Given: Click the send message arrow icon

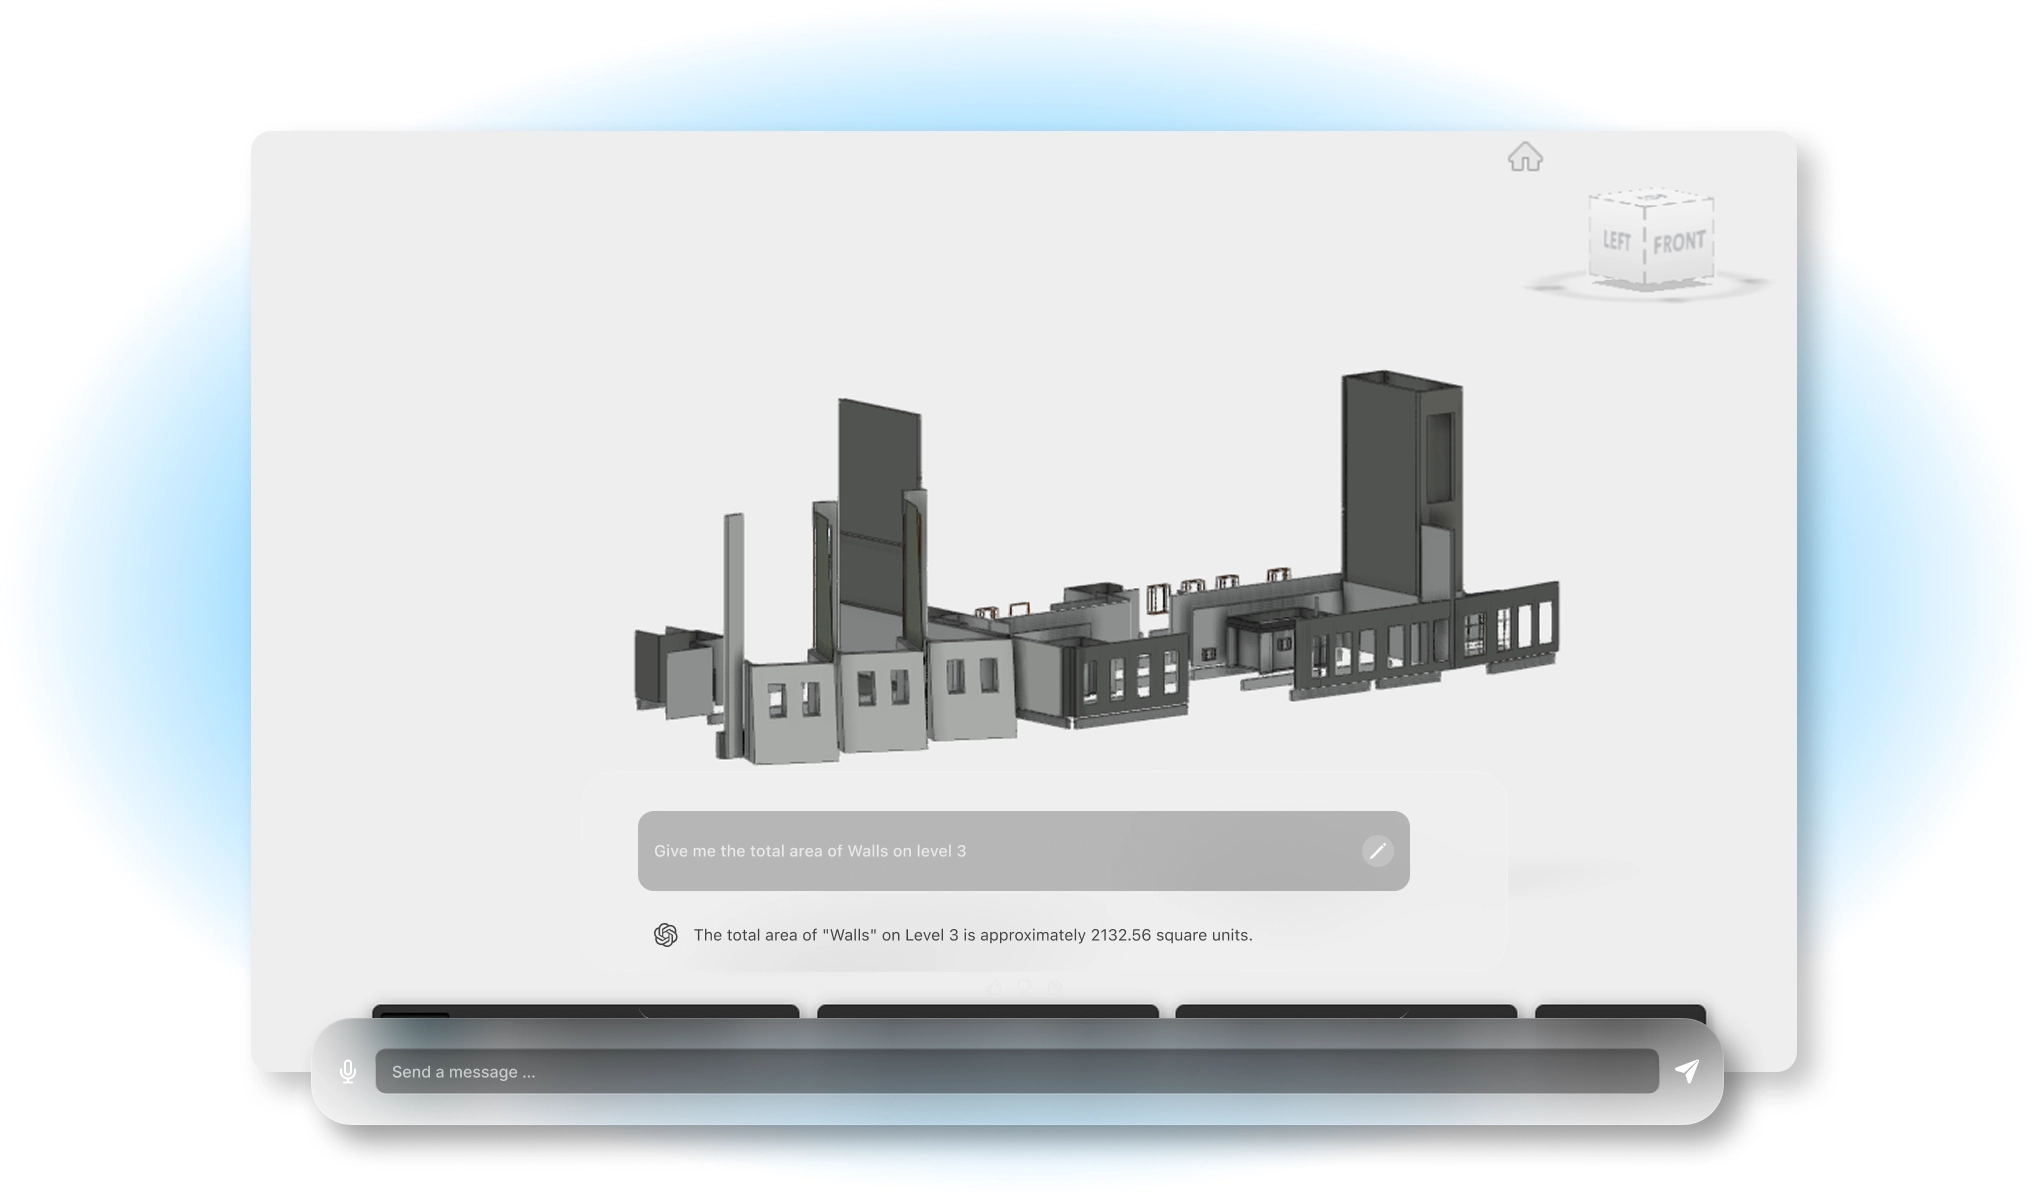Looking at the screenshot, I should coord(1687,1070).
